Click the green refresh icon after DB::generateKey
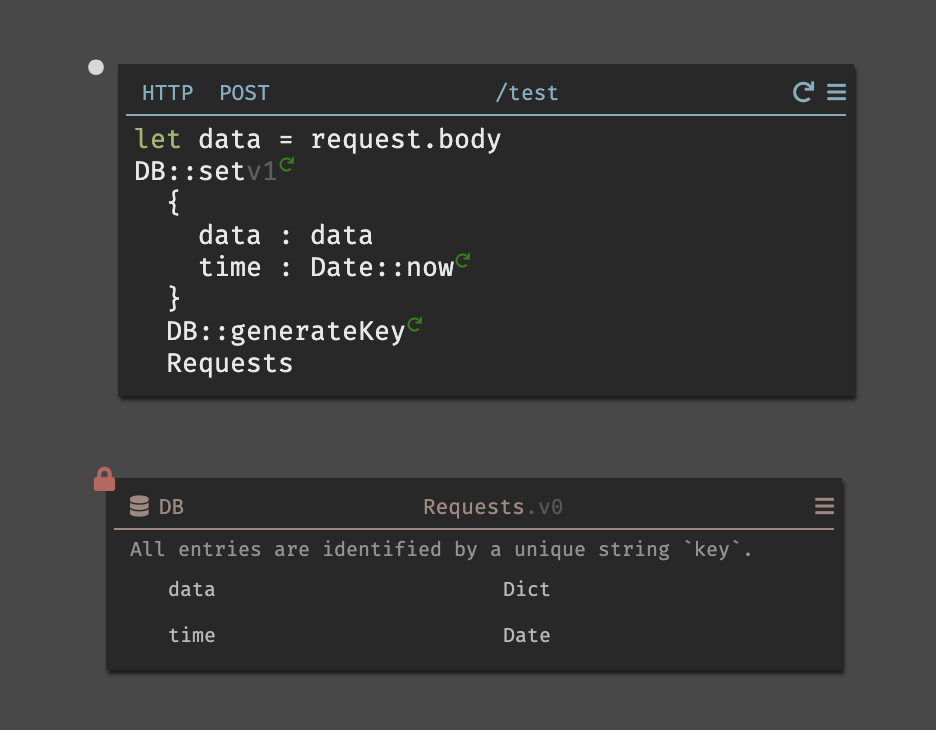 pyautogui.click(x=415, y=325)
